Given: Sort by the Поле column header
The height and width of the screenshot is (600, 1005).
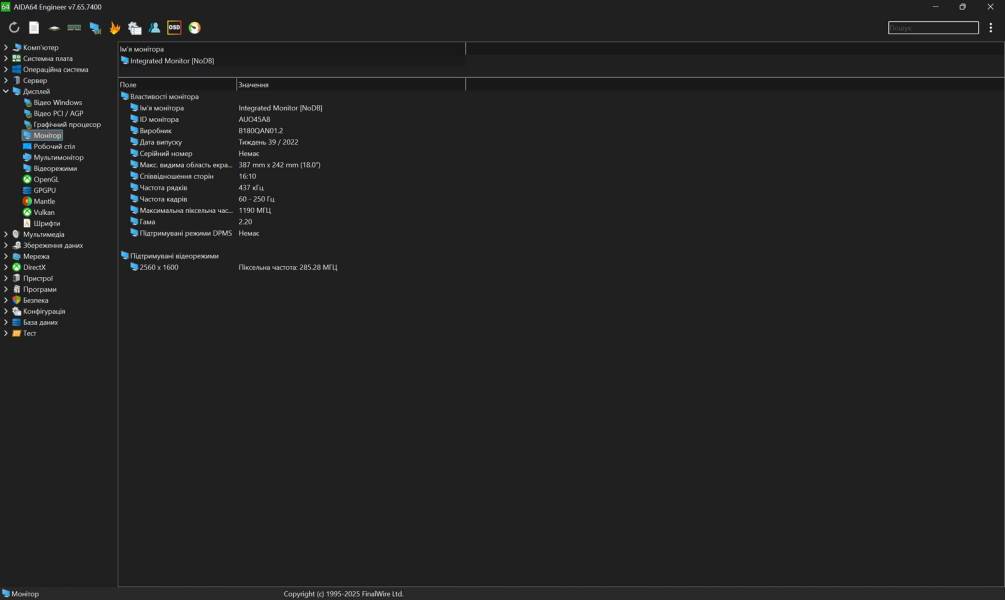Looking at the screenshot, I should (176, 85).
